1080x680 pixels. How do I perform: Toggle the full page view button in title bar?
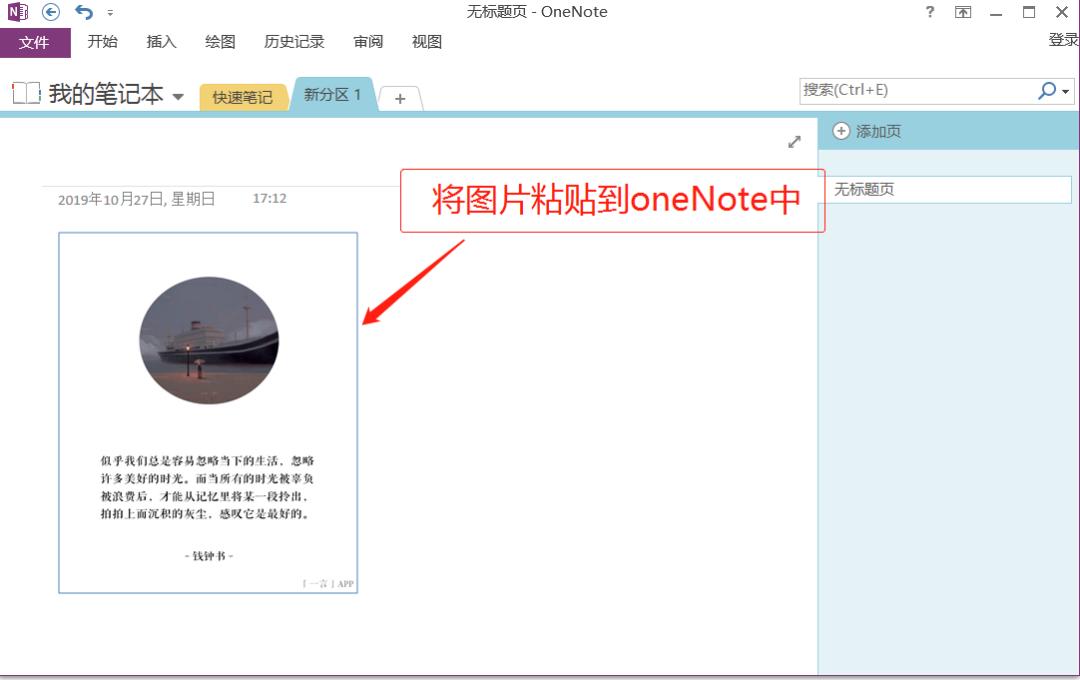(963, 12)
